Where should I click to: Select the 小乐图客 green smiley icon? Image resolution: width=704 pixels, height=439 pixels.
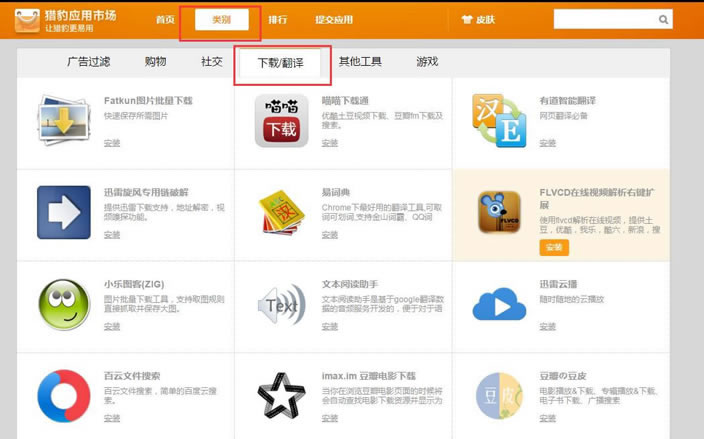point(64,304)
